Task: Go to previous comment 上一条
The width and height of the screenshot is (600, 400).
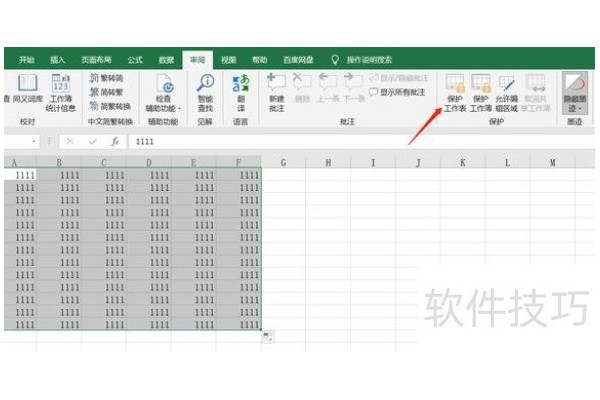Action: click(328, 88)
